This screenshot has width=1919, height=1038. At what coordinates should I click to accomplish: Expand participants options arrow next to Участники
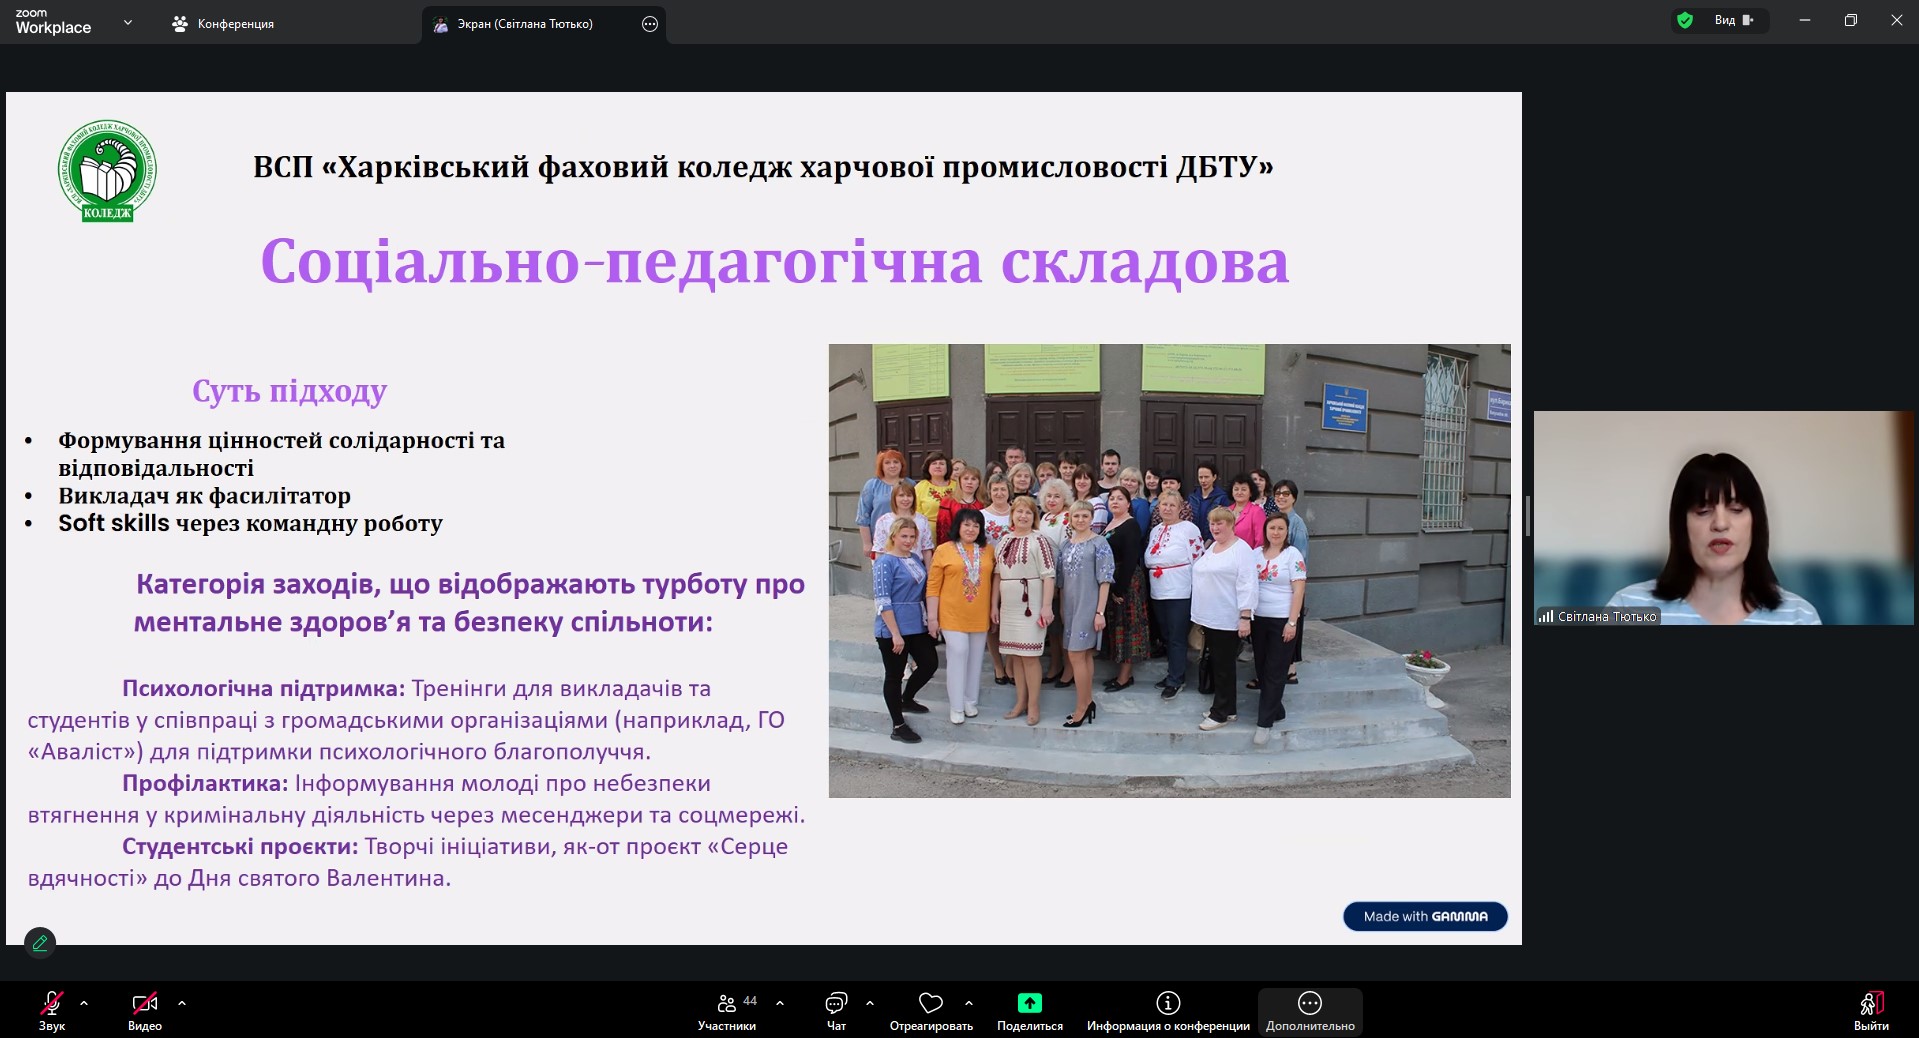pyautogui.click(x=780, y=1002)
